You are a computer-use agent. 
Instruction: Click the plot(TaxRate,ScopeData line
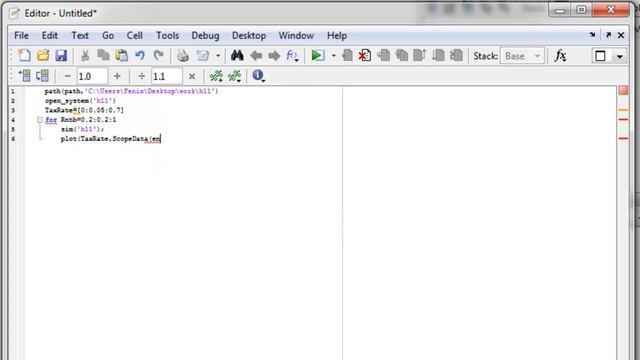111,139
